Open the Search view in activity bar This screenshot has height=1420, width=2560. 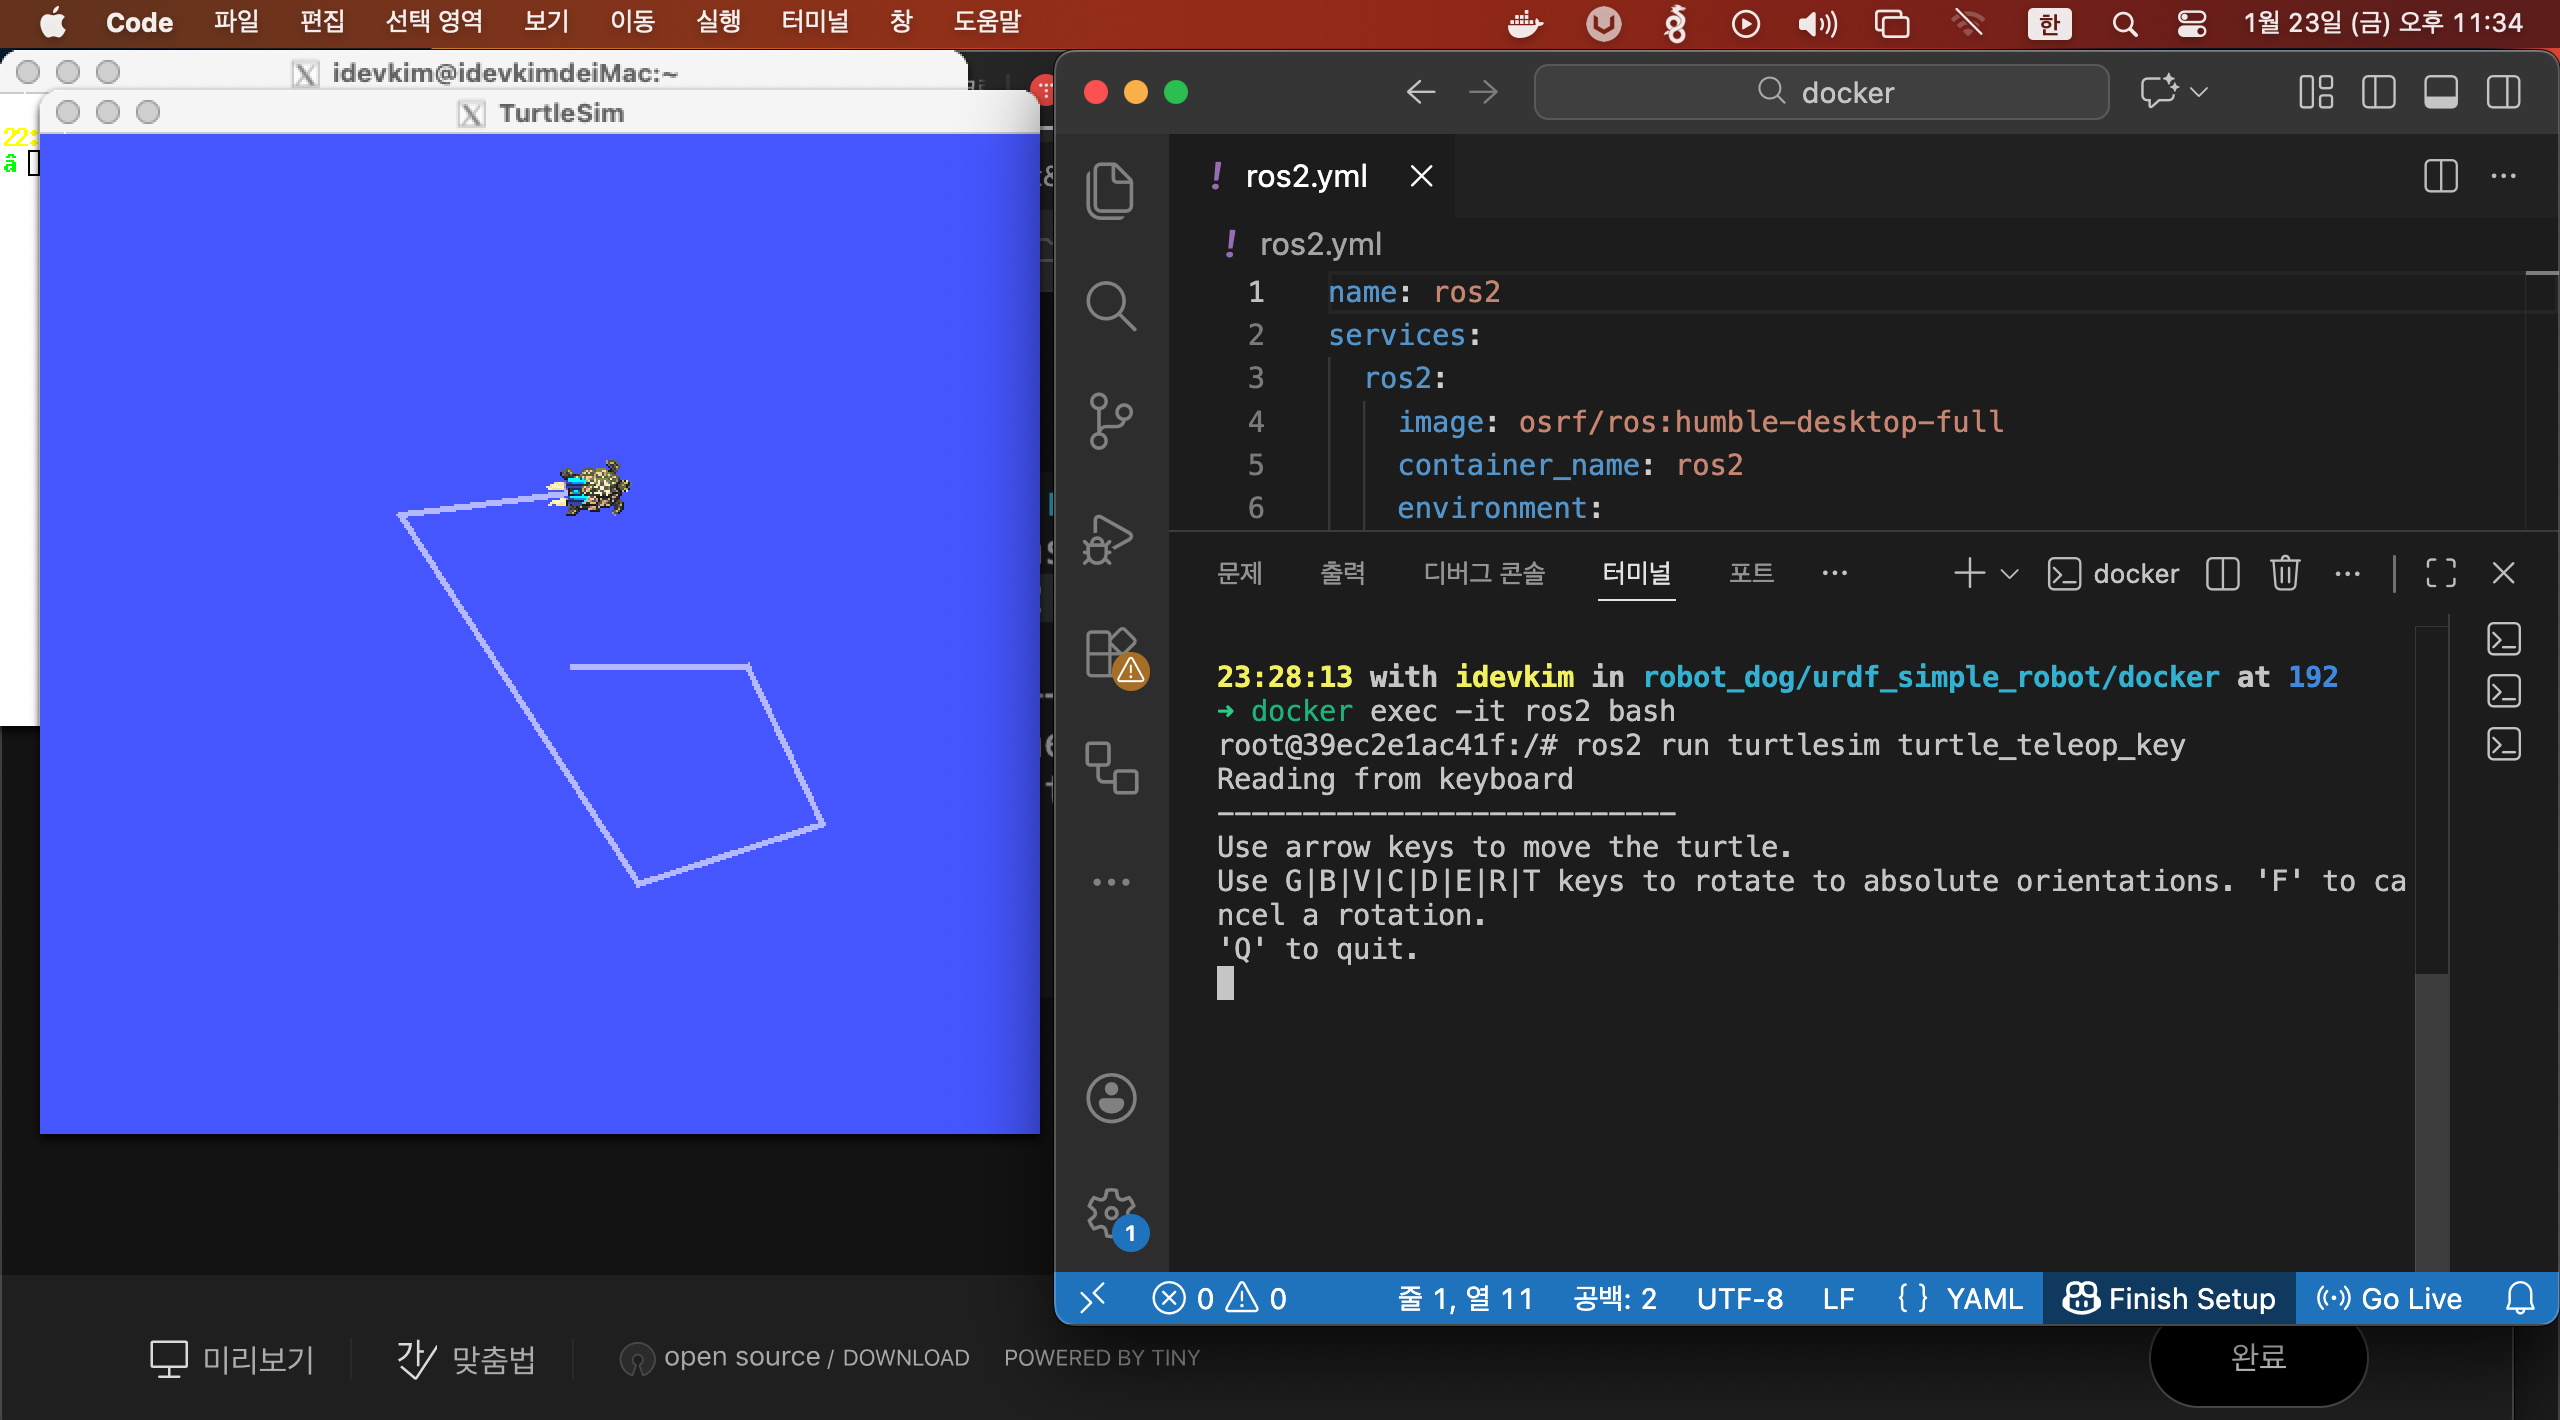tap(1110, 305)
